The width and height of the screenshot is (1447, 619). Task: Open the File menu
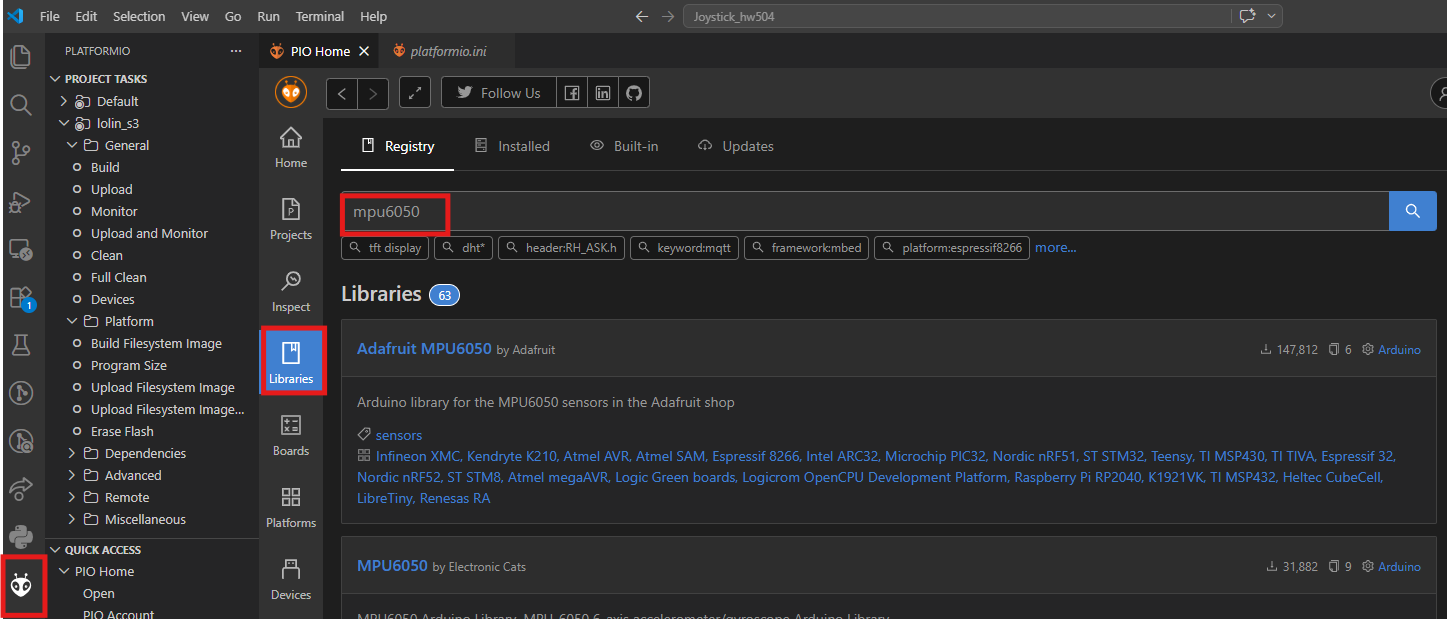(49, 16)
